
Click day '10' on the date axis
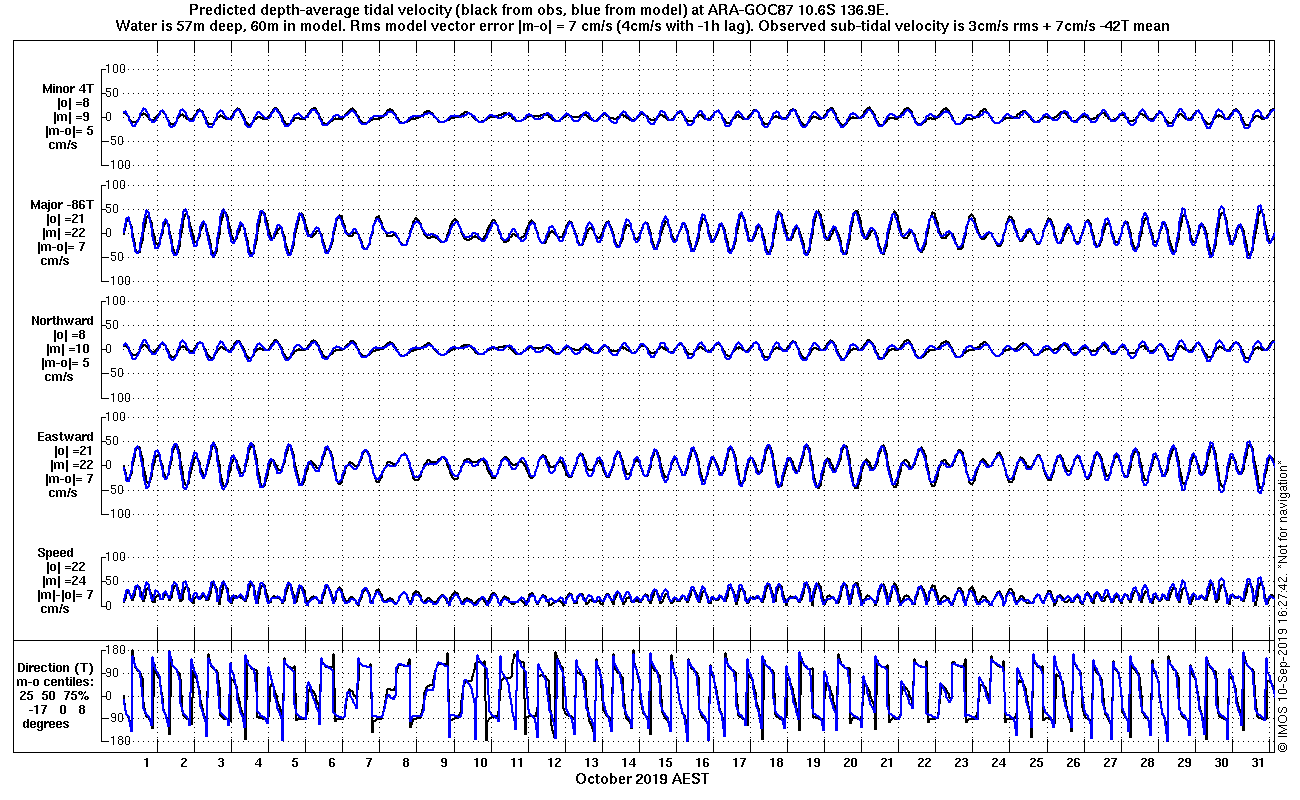coord(480,763)
